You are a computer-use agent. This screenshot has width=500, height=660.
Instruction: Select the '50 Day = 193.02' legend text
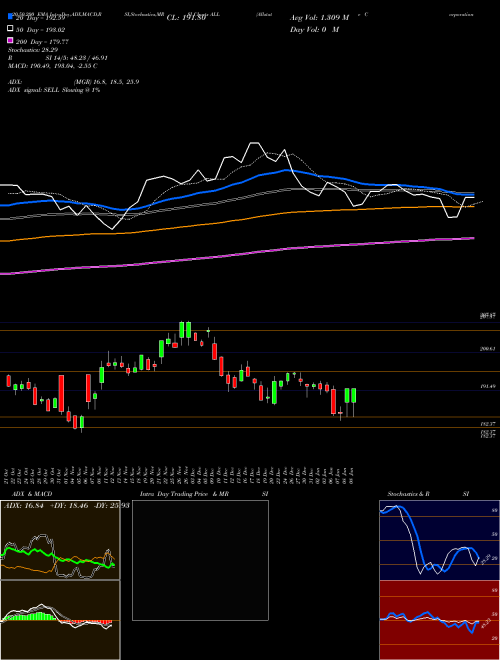(x=41, y=30)
